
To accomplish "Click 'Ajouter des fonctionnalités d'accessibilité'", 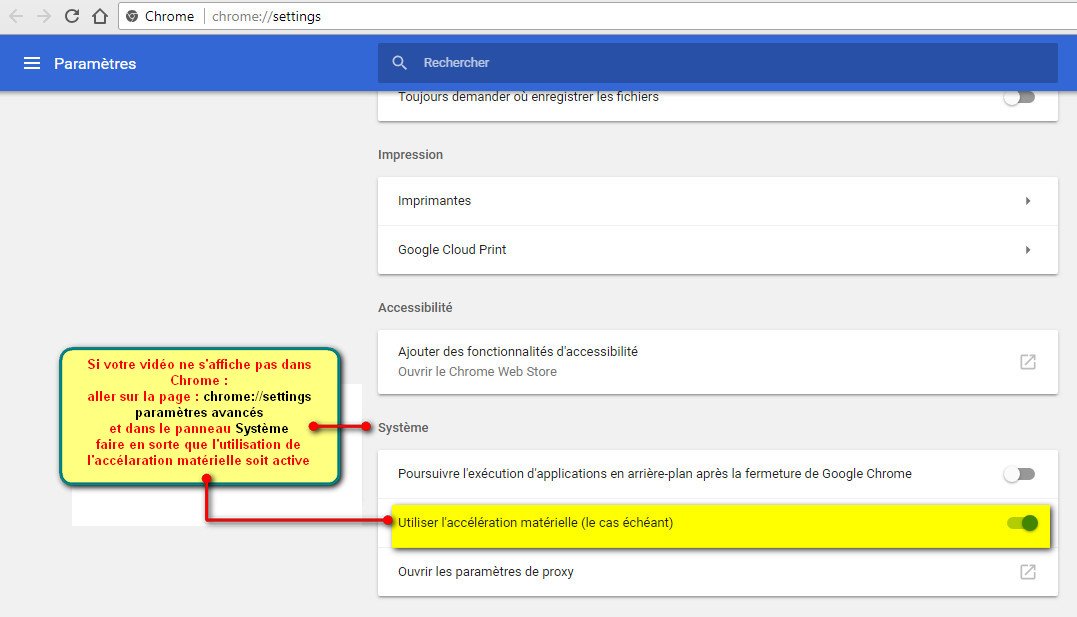I will 518,351.
